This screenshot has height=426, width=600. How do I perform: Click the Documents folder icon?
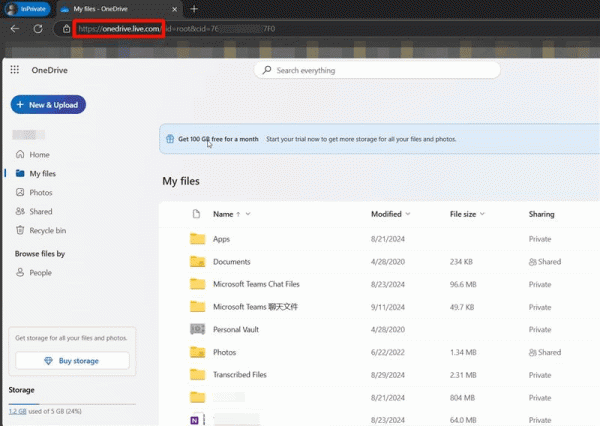click(x=197, y=261)
